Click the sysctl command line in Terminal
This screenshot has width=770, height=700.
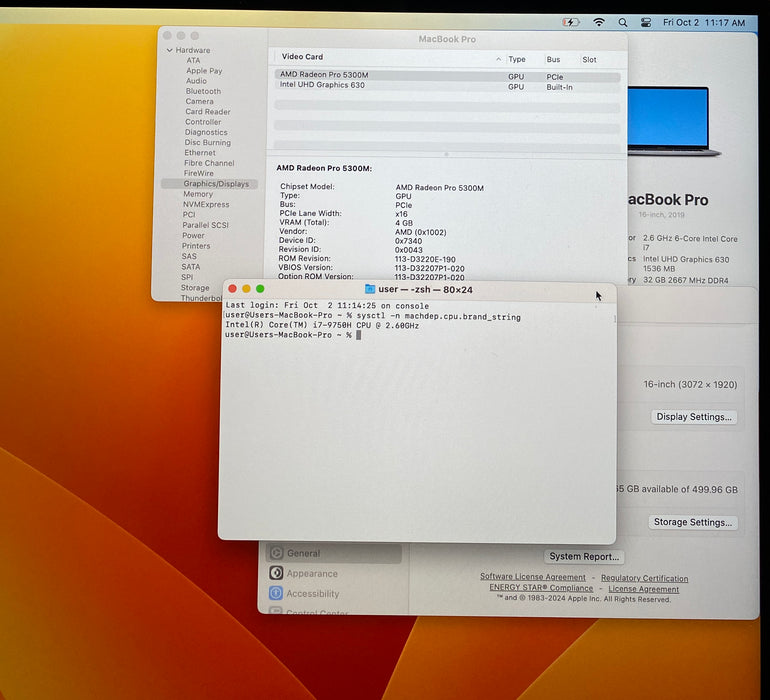(373, 316)
